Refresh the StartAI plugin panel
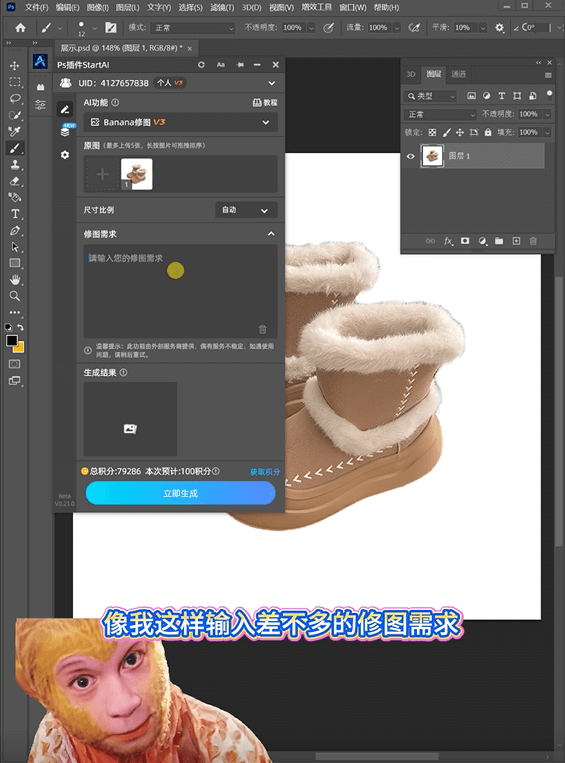The height and width of the screenshot is (763, 565). click(201, 65)
